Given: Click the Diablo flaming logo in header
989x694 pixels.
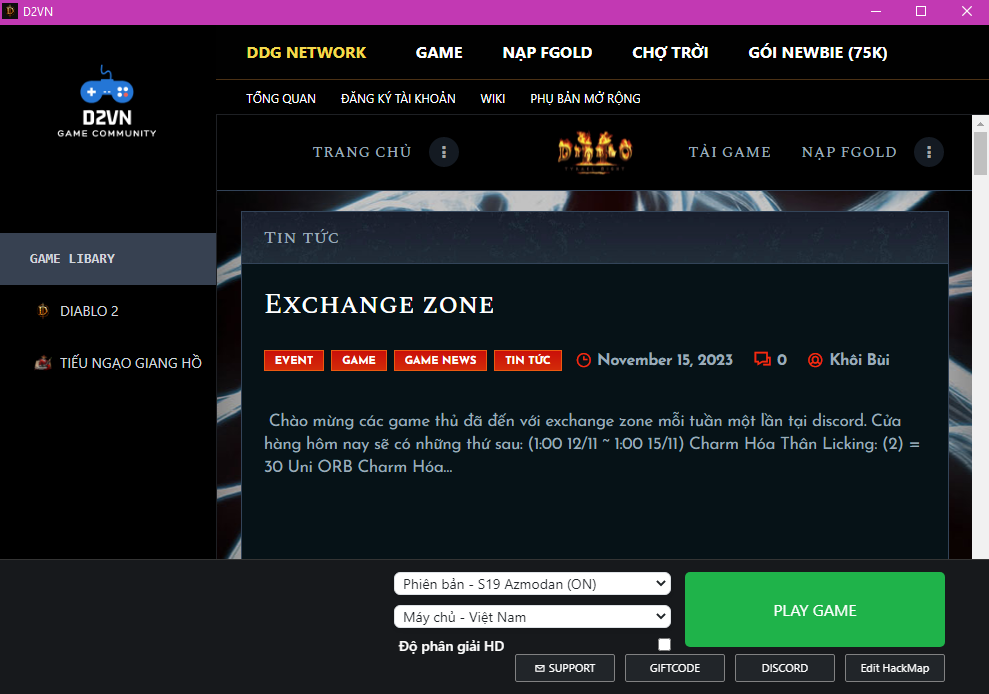Looking at the screenshot, I should 595,152.
